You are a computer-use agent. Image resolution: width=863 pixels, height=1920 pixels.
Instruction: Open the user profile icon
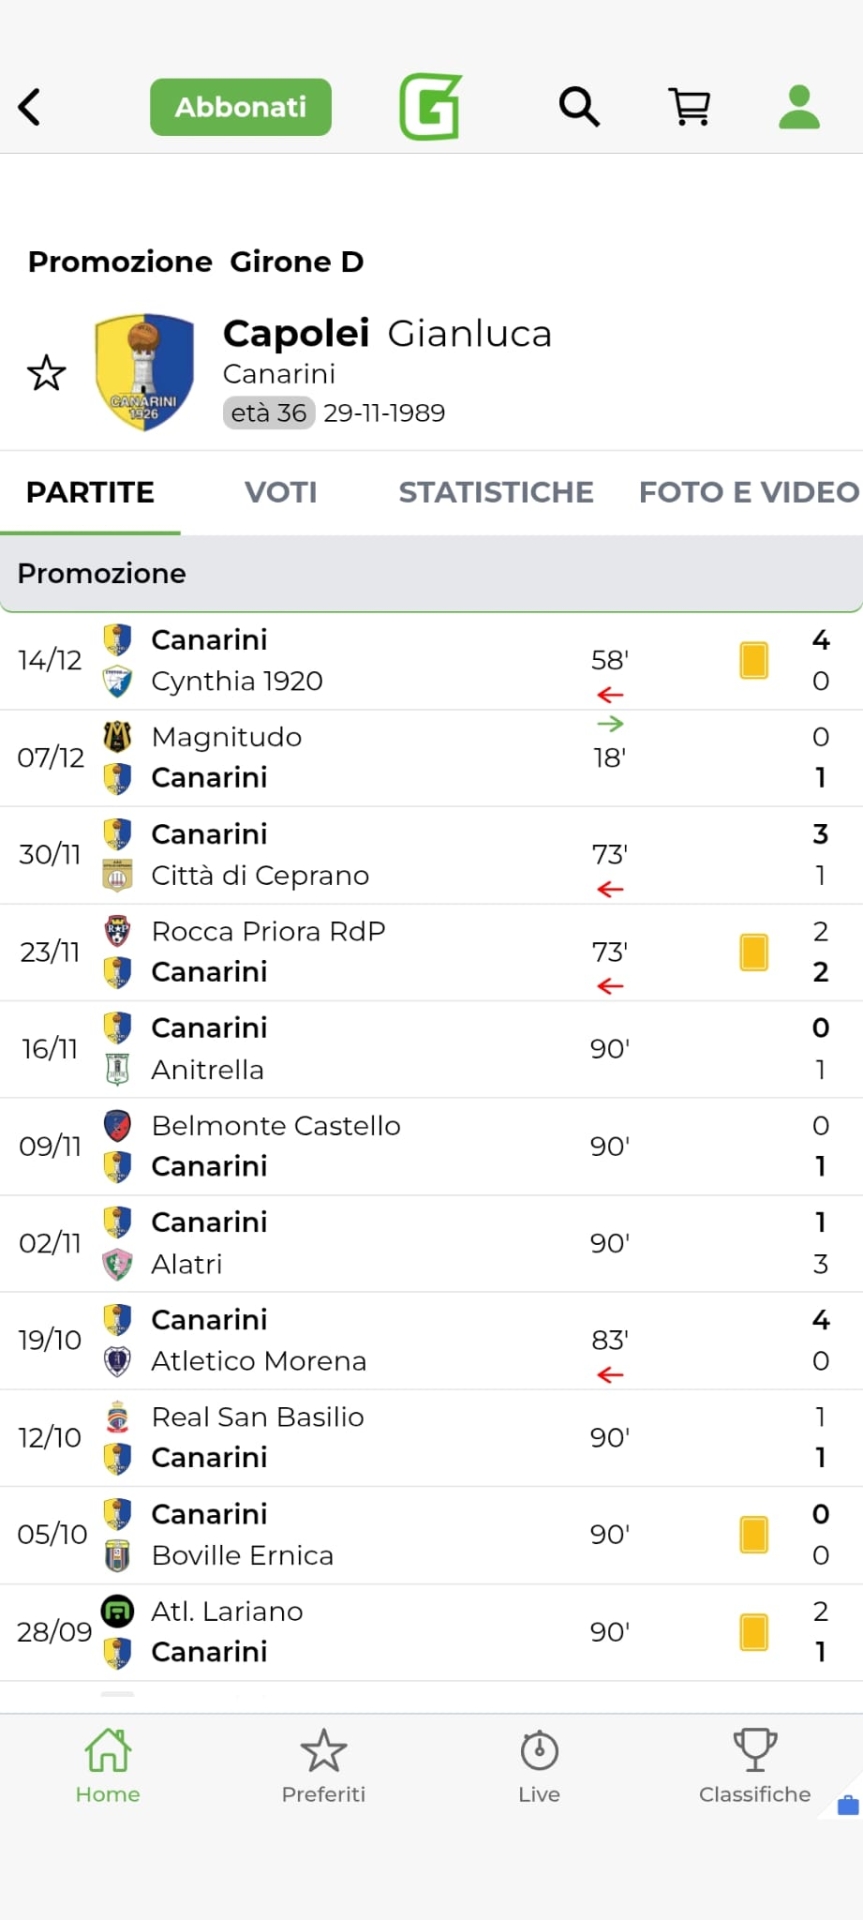[x=799, y=106]
